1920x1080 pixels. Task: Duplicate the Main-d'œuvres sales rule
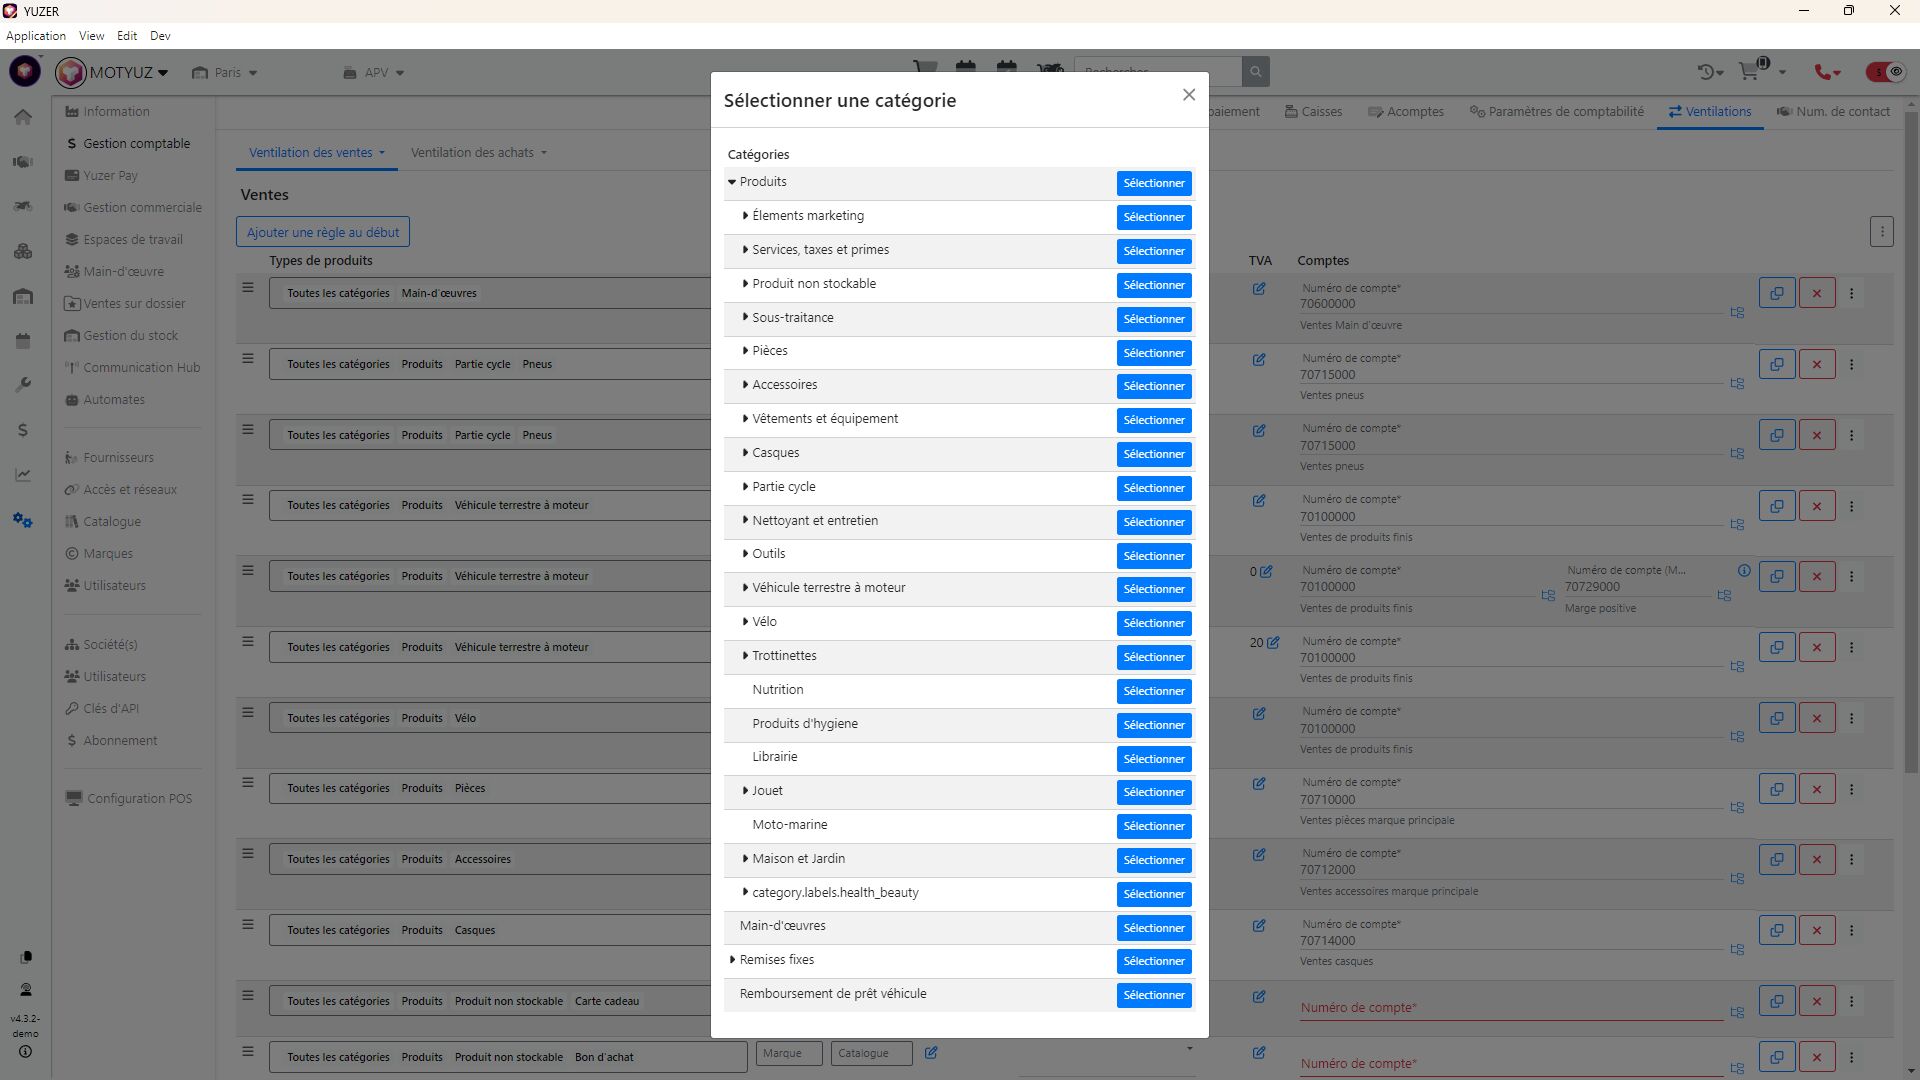(x=1776, y=294)
